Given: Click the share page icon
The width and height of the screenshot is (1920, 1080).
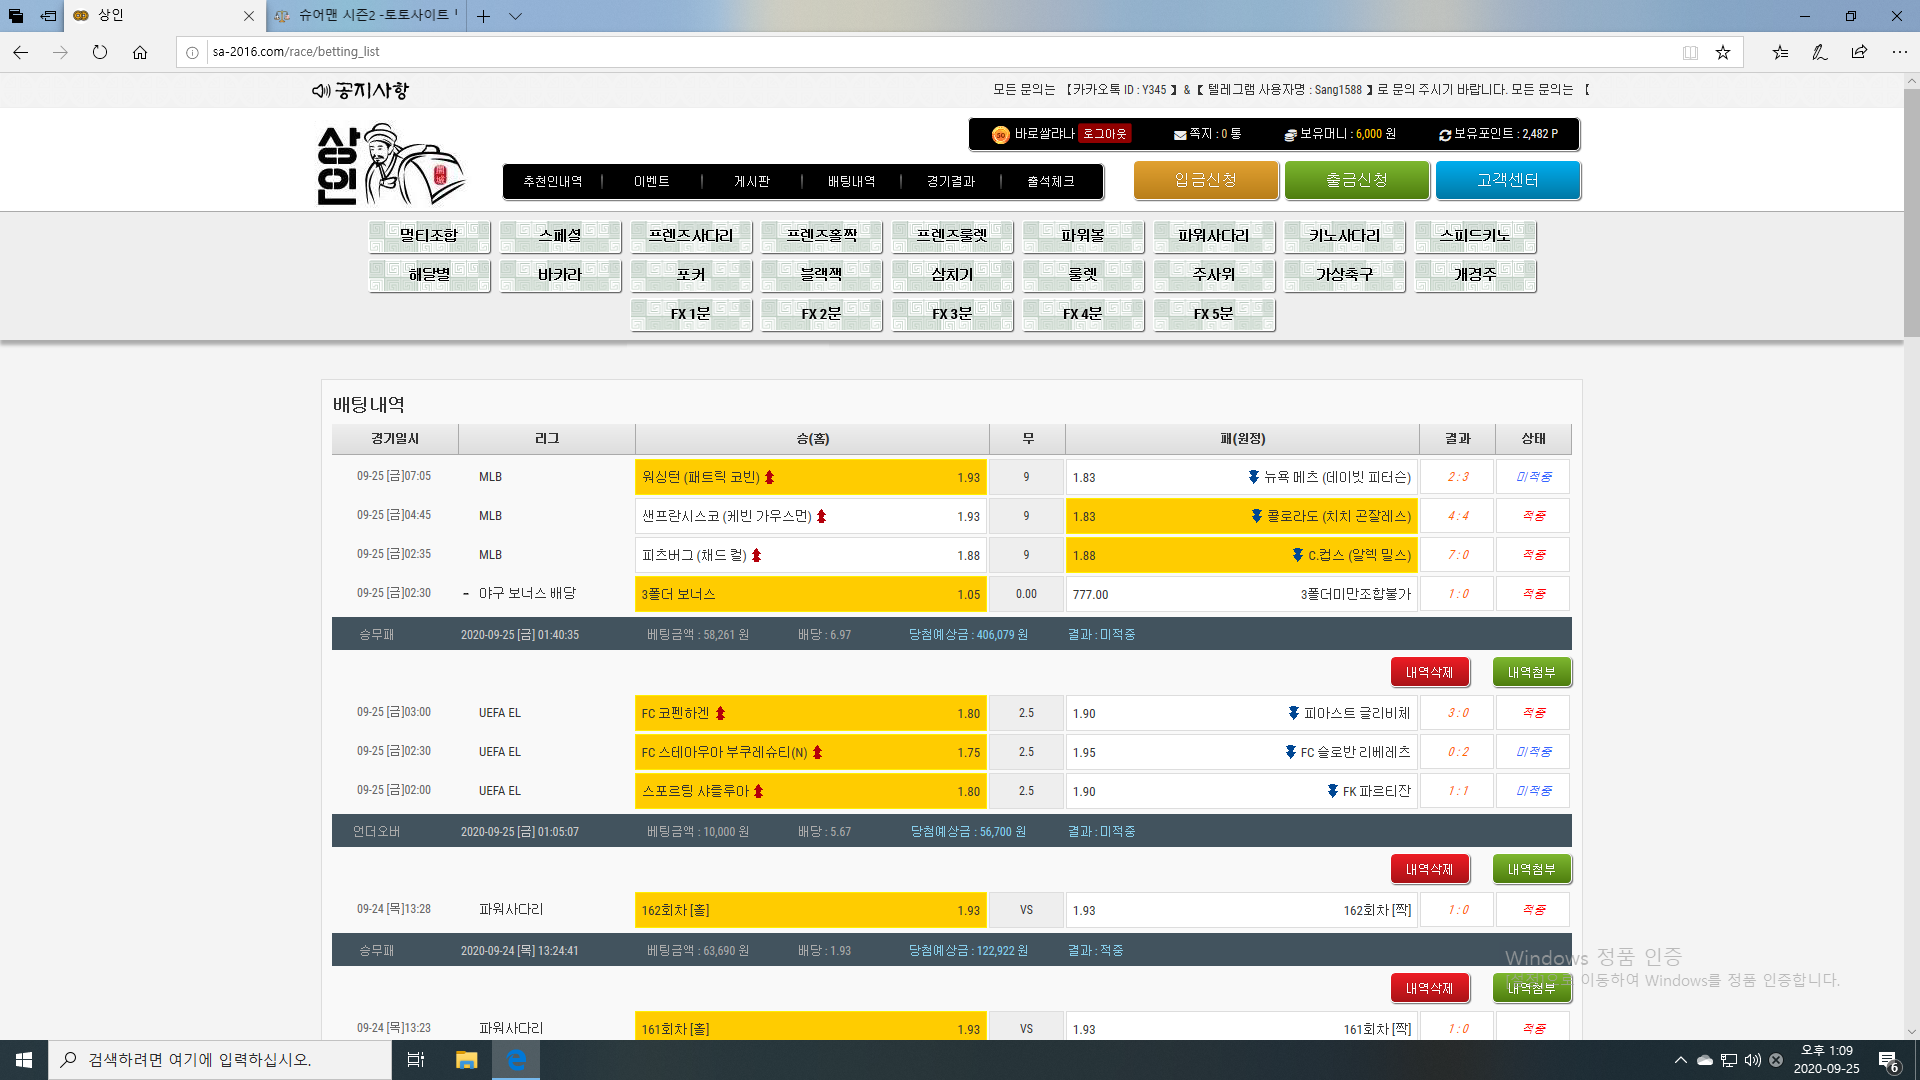Looking at the screenshot, I should (x=1859, y=52).
